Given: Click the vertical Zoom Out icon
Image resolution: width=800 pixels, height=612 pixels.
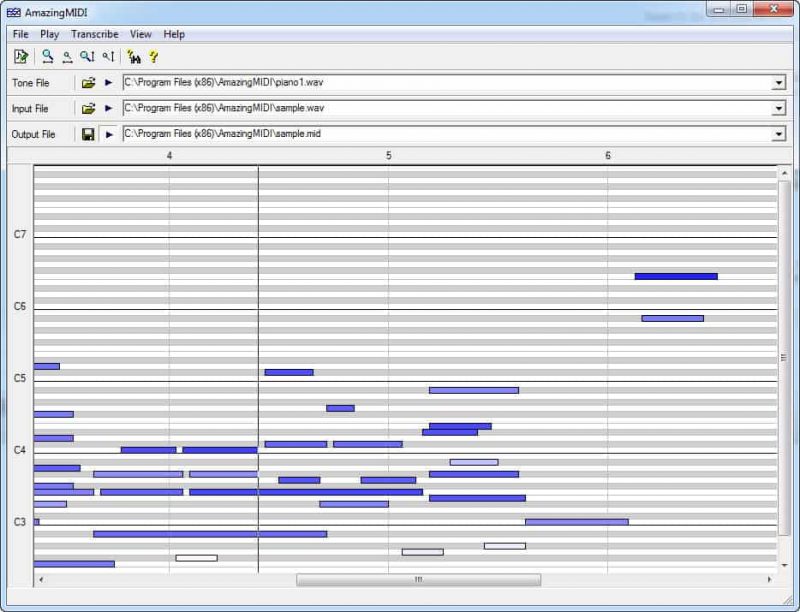Looking at the screenshot, I should click(x=106, y=57).
